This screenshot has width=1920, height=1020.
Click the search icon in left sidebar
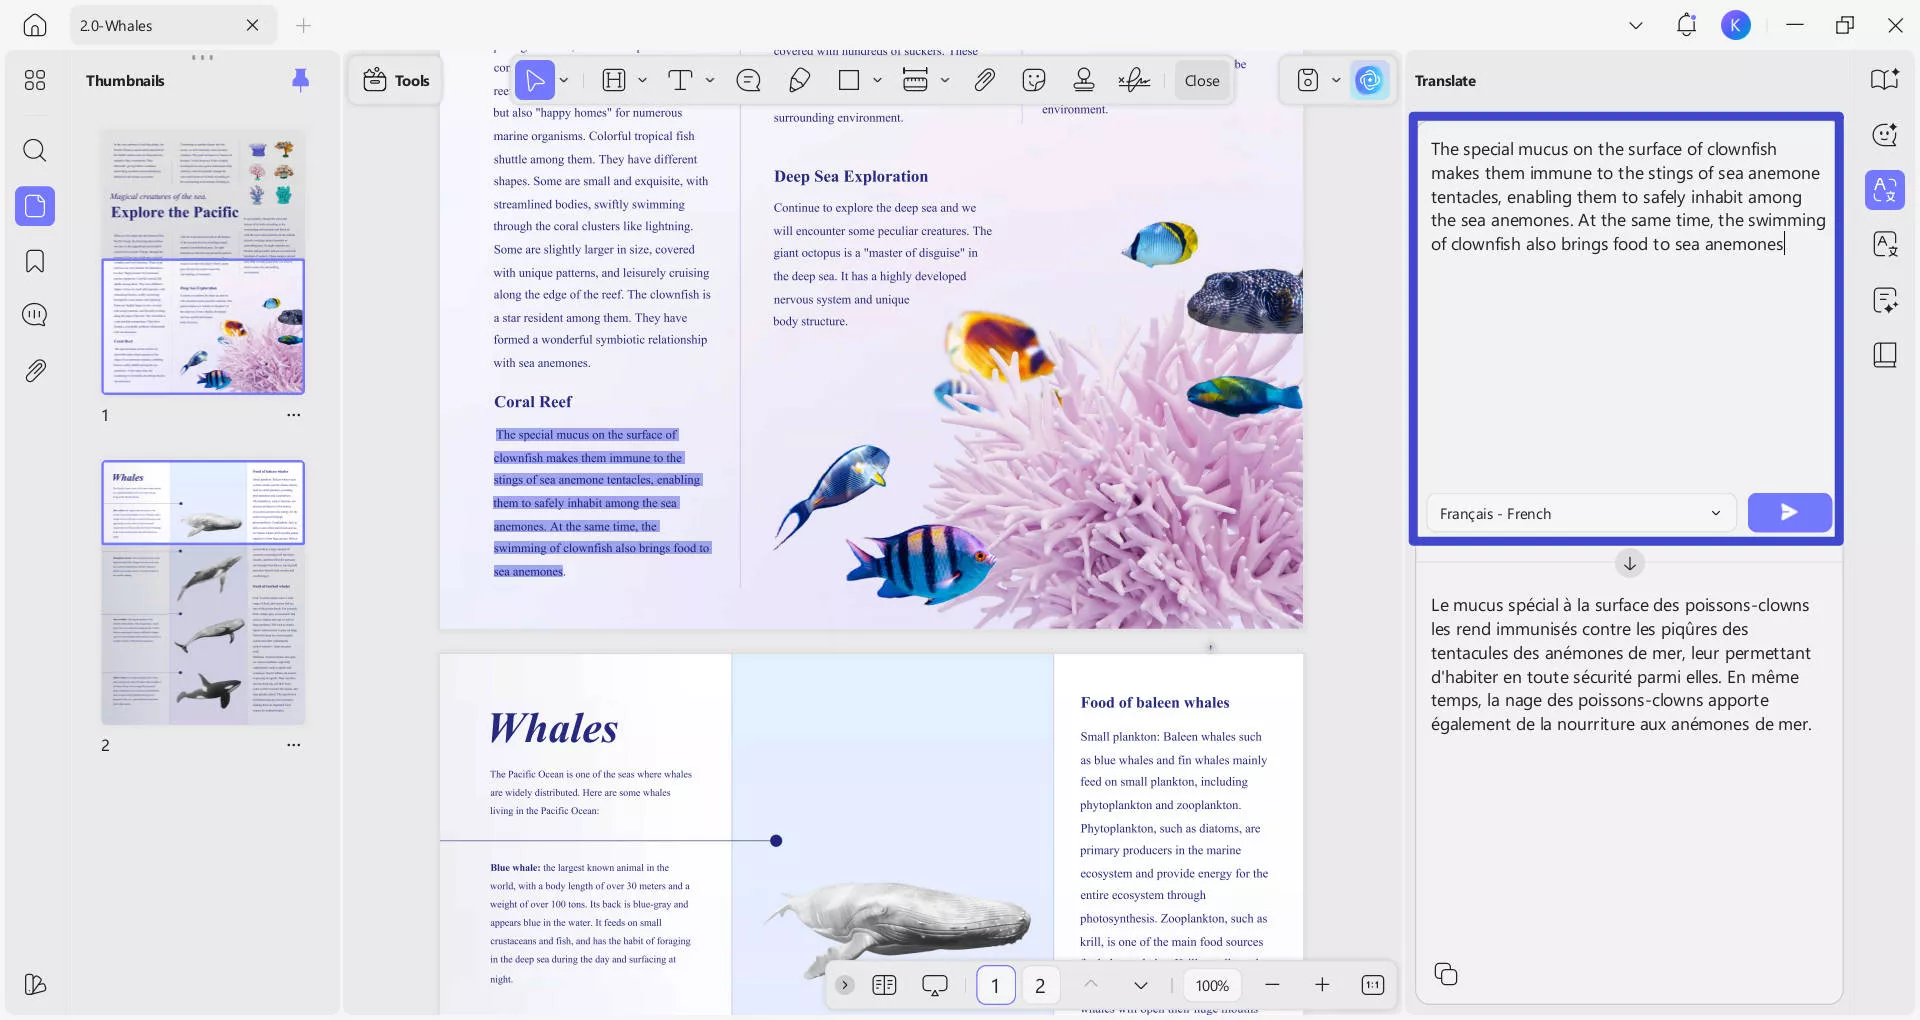(35, 151)
